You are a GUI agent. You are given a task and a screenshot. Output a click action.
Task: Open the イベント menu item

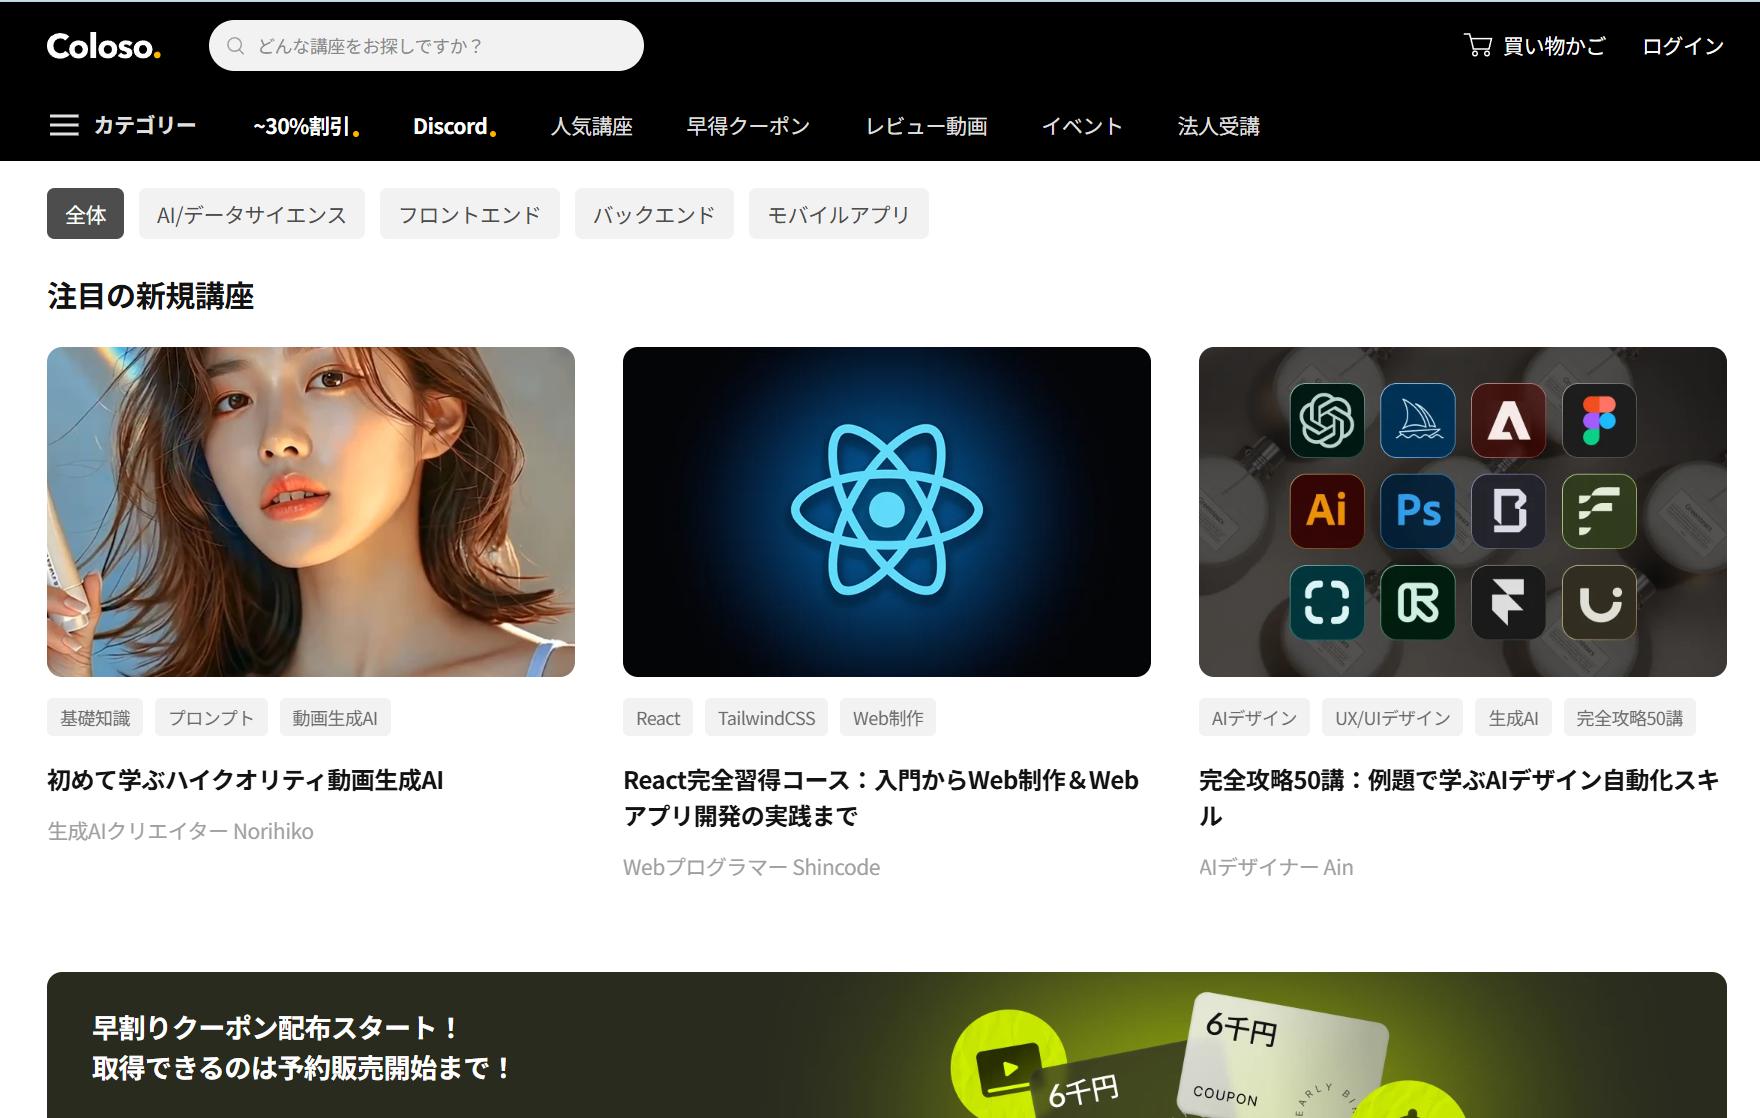coord(1082,126)
